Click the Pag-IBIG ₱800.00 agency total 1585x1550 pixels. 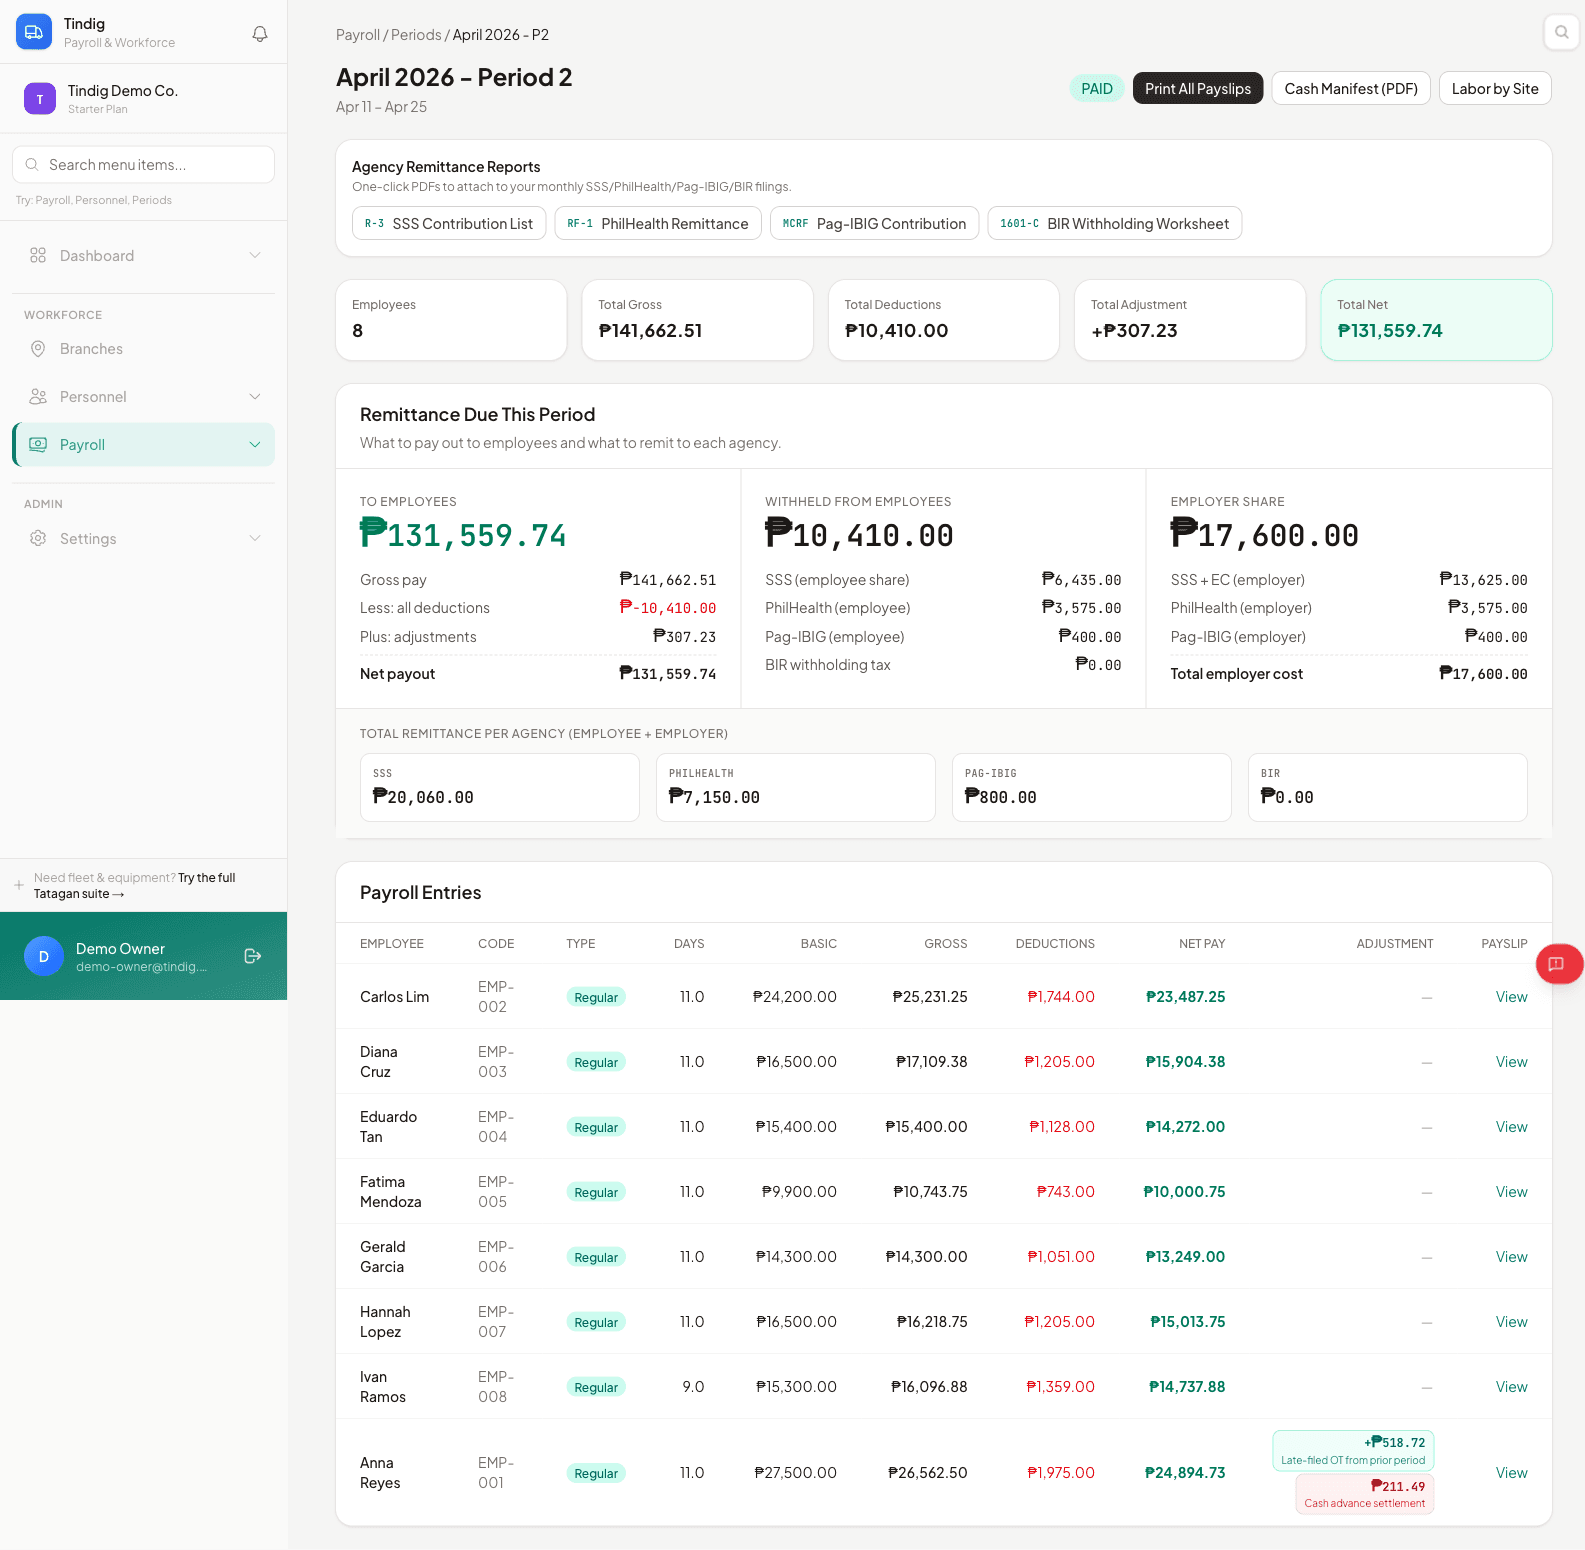(1092, 787)
